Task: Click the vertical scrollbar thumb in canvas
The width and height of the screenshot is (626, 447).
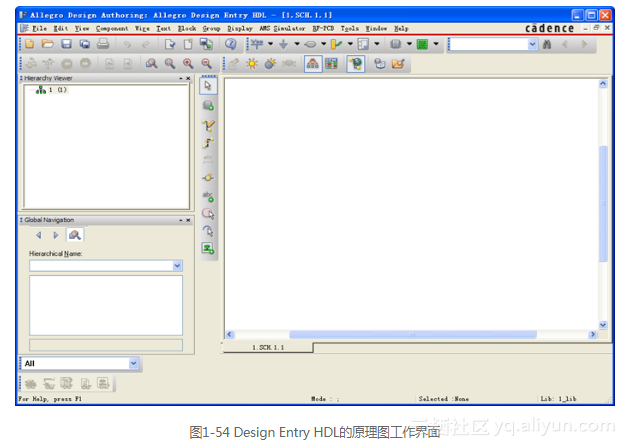Action: (603, 204)
